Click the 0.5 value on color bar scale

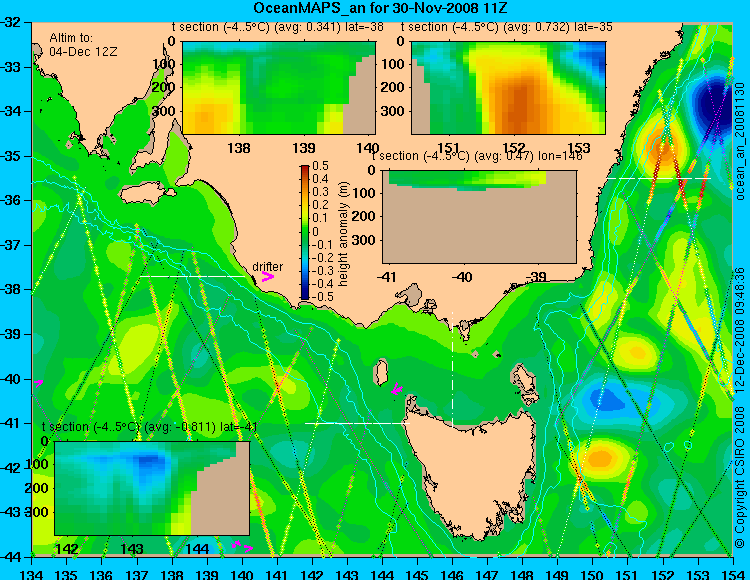coord(320,166)
